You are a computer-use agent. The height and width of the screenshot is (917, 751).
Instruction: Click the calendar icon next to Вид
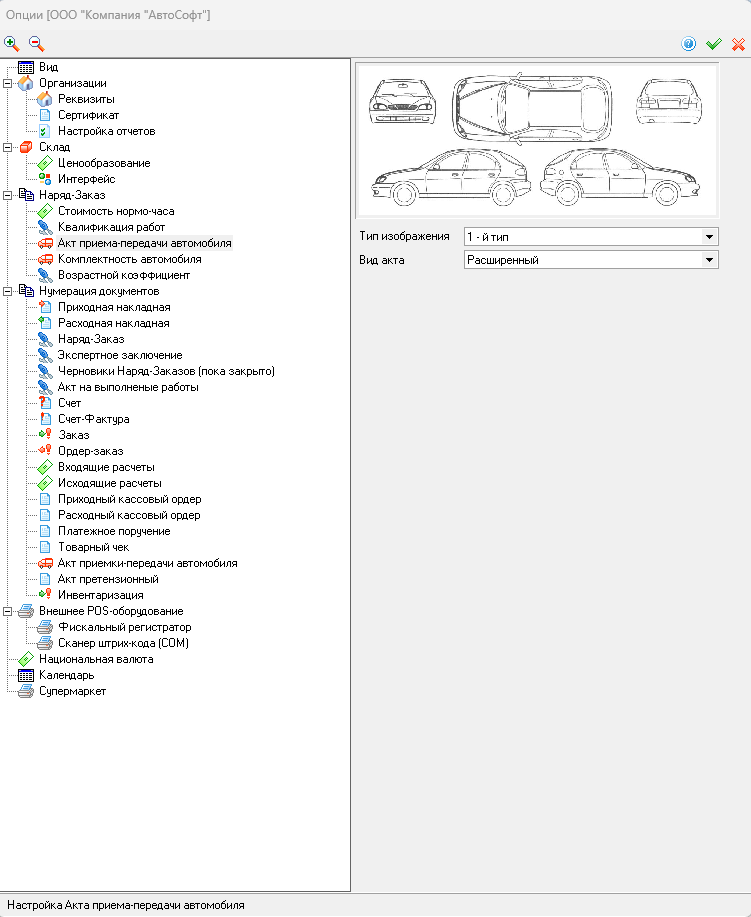pyautogui.click(x=26, y=67)
